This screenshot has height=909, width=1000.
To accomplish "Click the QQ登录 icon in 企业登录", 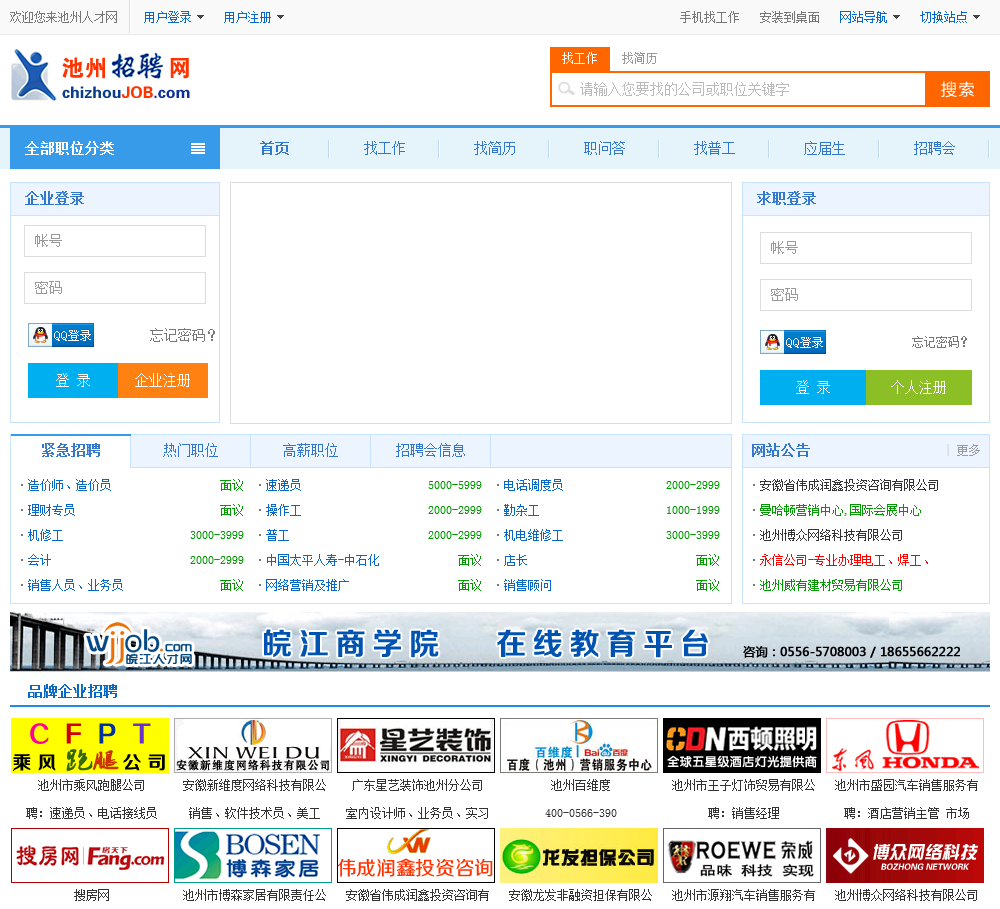I will 61,335.
